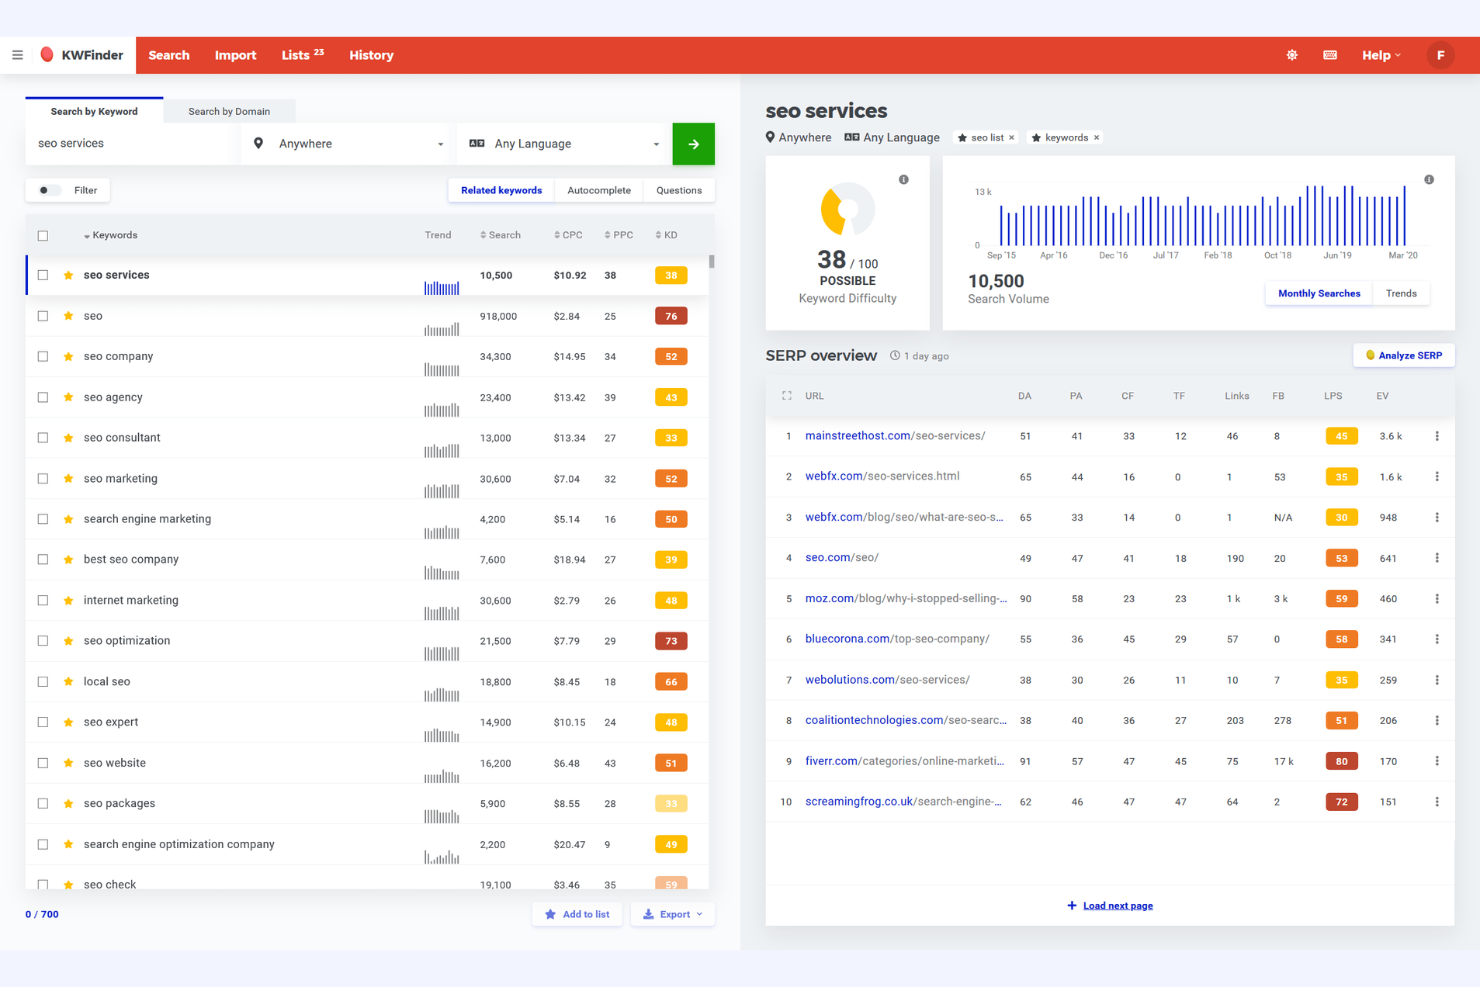Switch to Search by Domain tab
The height and width of the screenshot is (987, 1480).
click(229, 111)
